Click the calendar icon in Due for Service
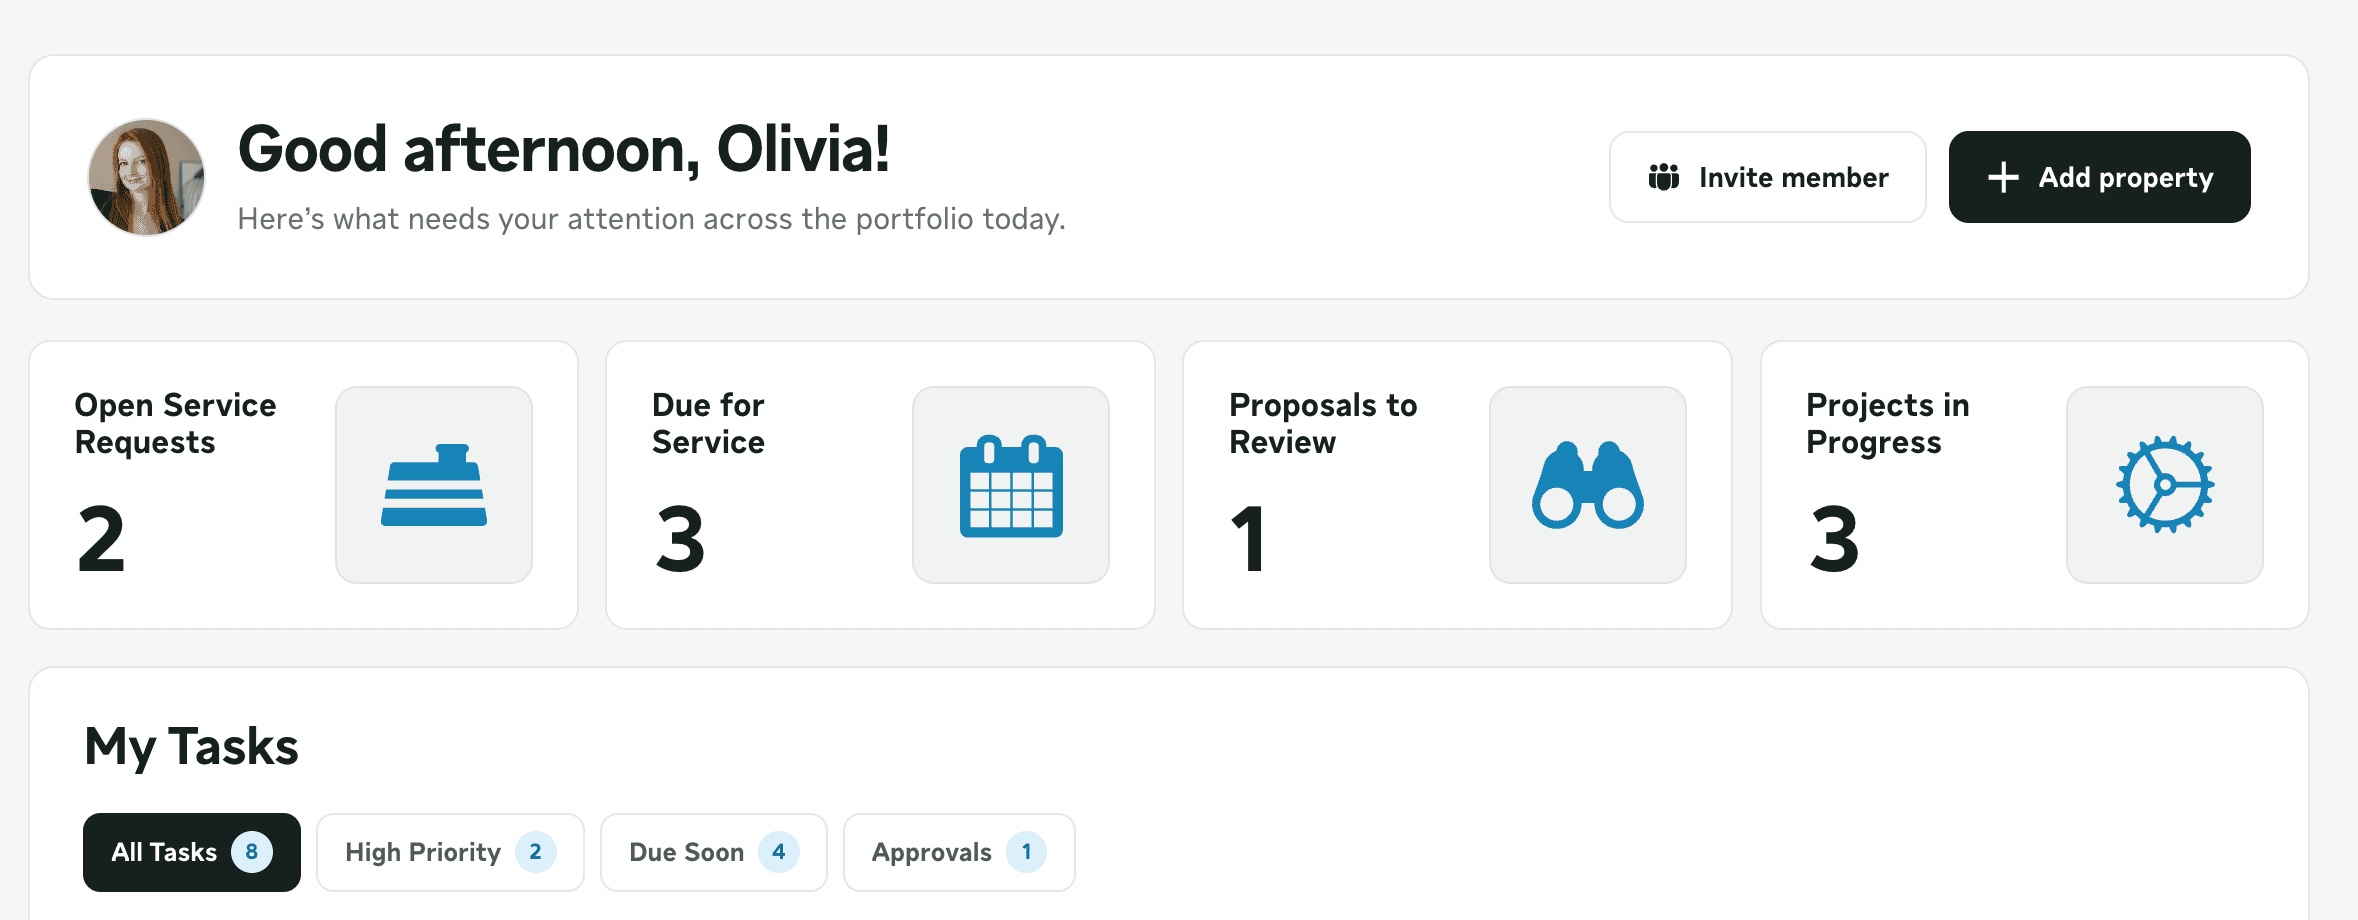The image size is (2358, 920). tap(1011, 486)
